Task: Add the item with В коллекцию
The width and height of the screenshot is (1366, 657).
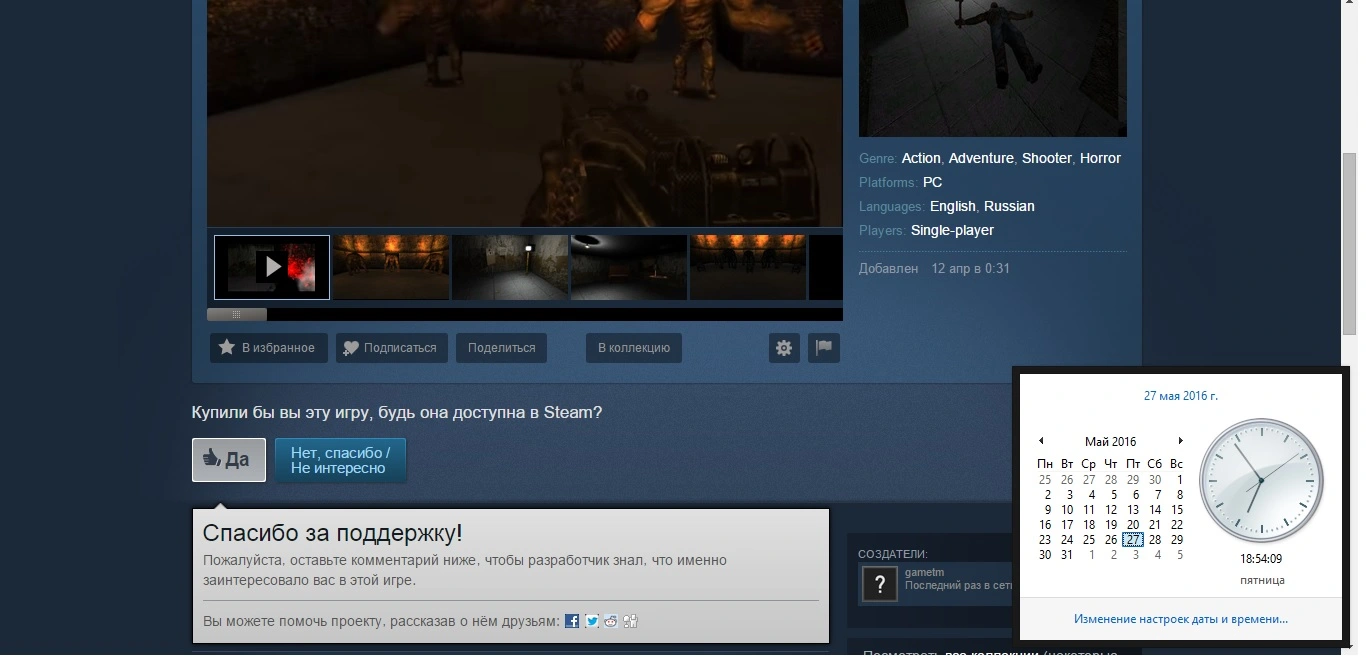Action: [x=633, y=348]
